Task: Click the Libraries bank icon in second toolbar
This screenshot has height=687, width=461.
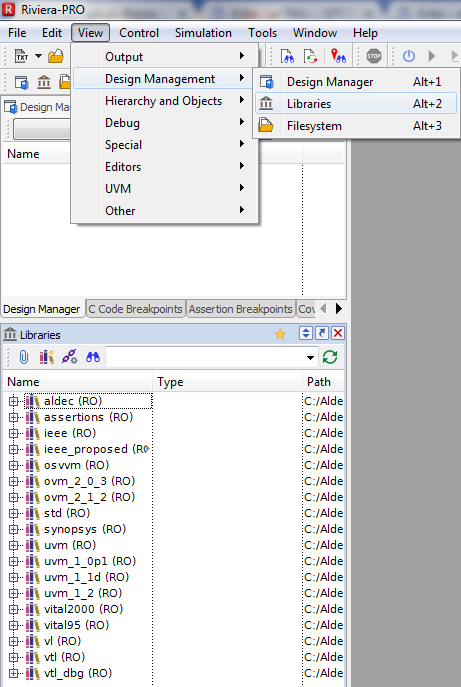Action: coord(44,82)
